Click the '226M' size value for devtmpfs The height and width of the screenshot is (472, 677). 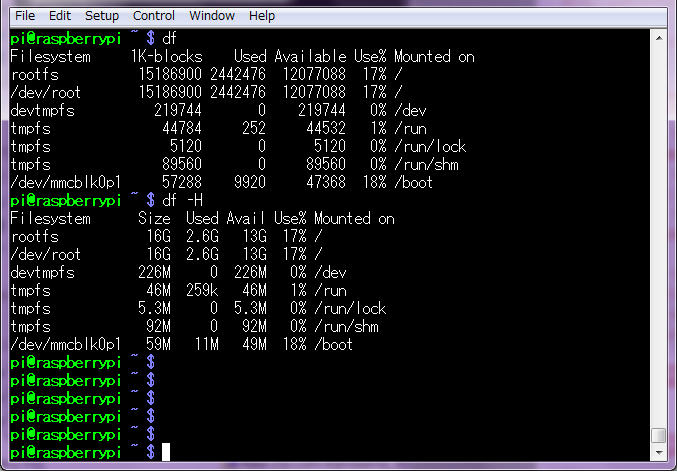point(154,272)
